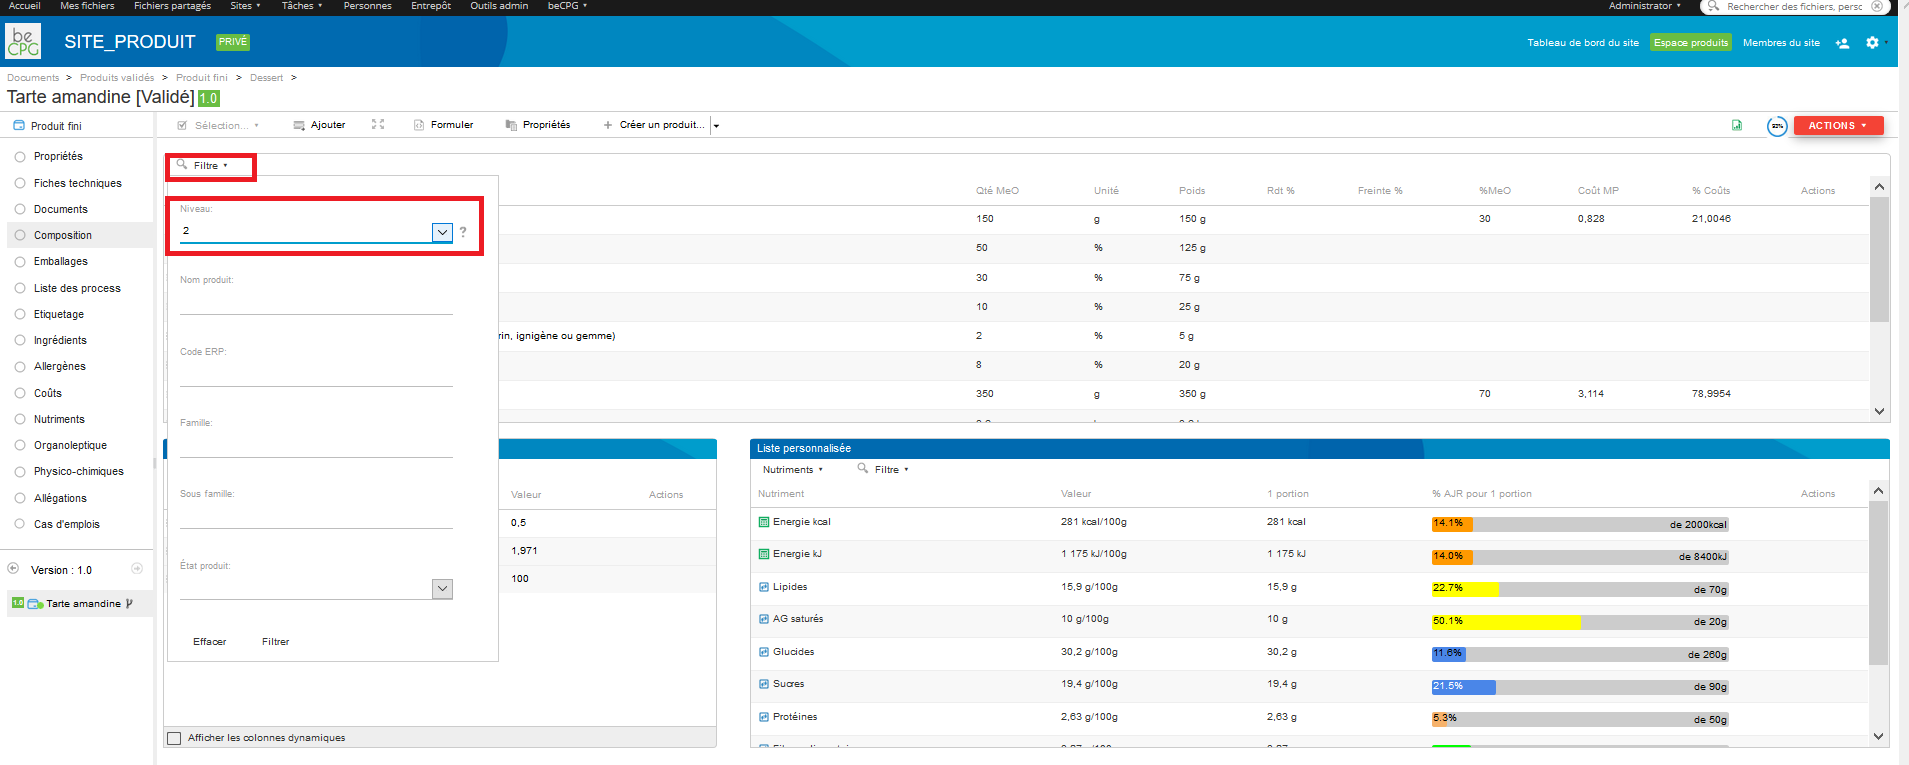
Task: Select the Allergènes radio item
Action: pos(20,366)
